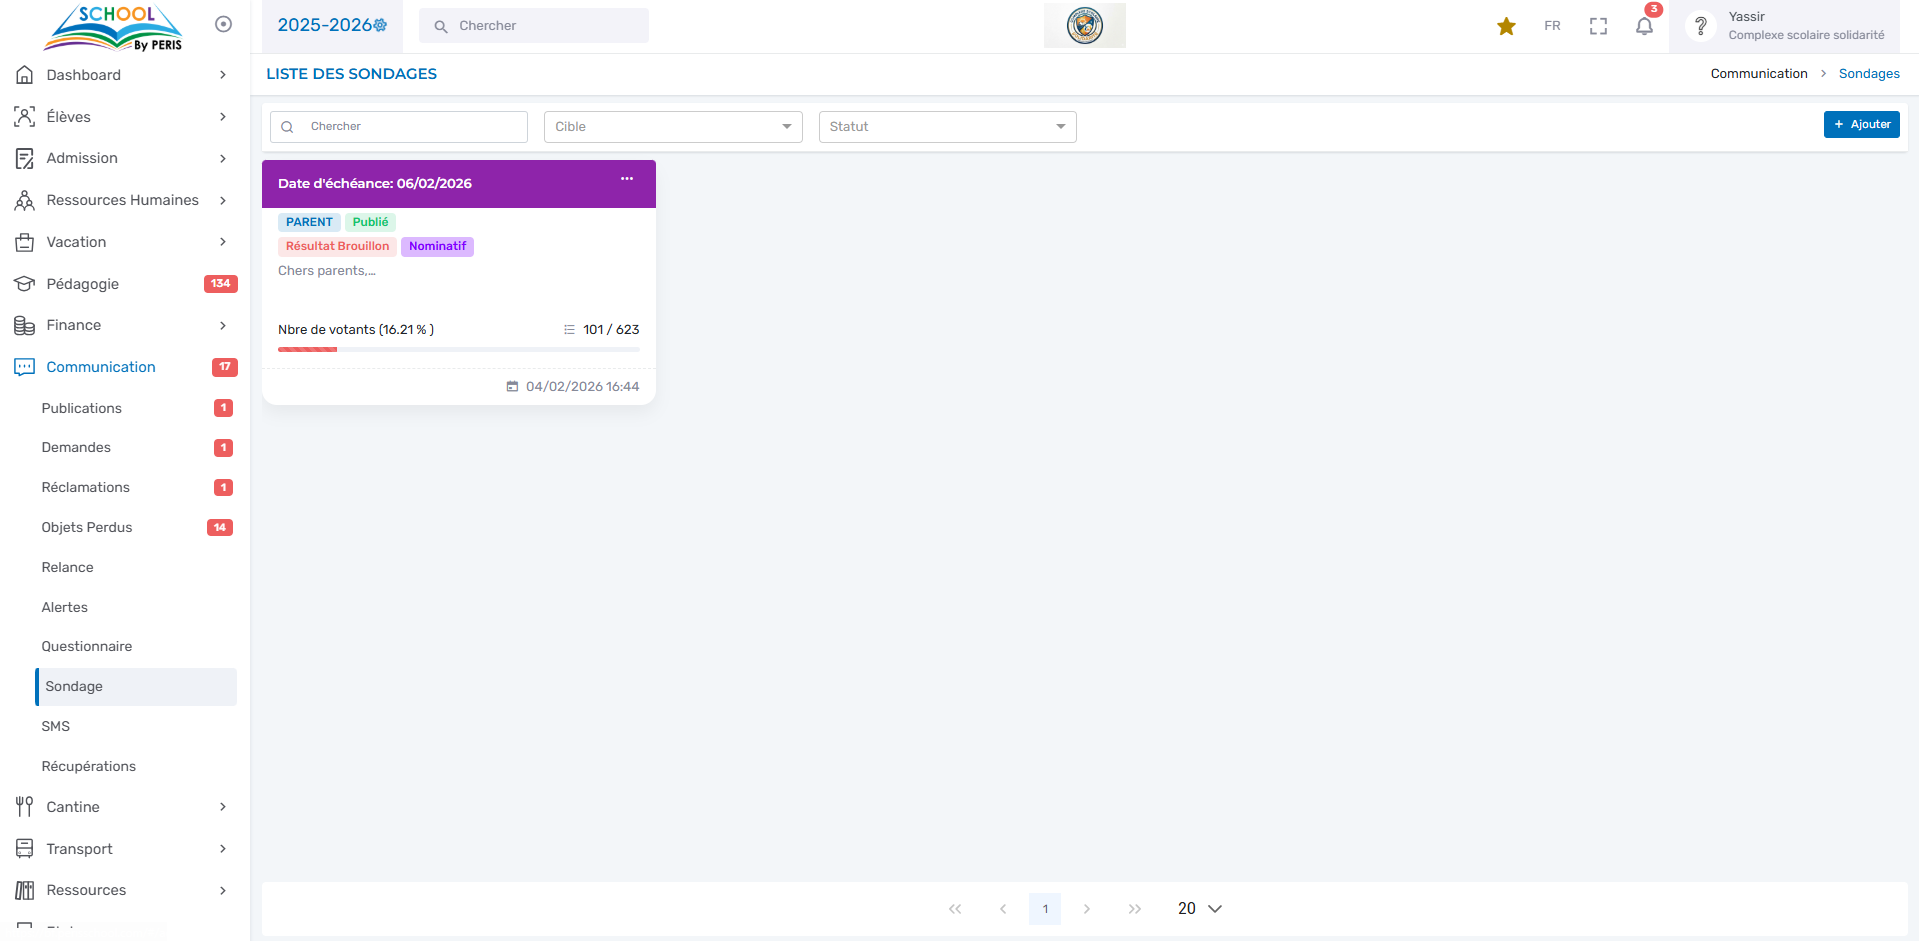This screenshot has width=1919, height=941.
Task: Click the Communication breadcrumb link
Action: pyautogui.click(x=1758, y=74)
